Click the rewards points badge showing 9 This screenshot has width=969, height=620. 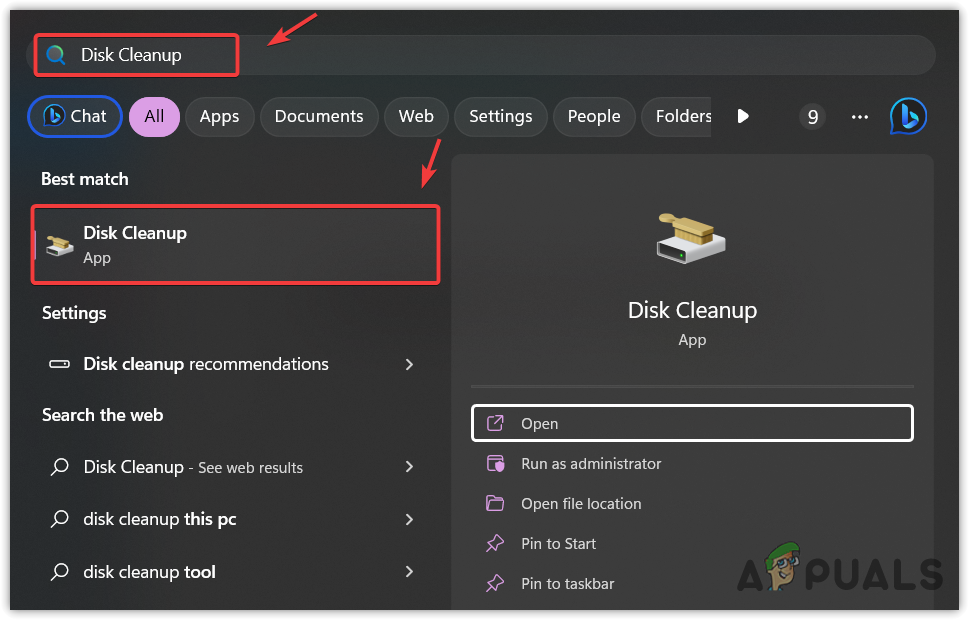point(813,117)
